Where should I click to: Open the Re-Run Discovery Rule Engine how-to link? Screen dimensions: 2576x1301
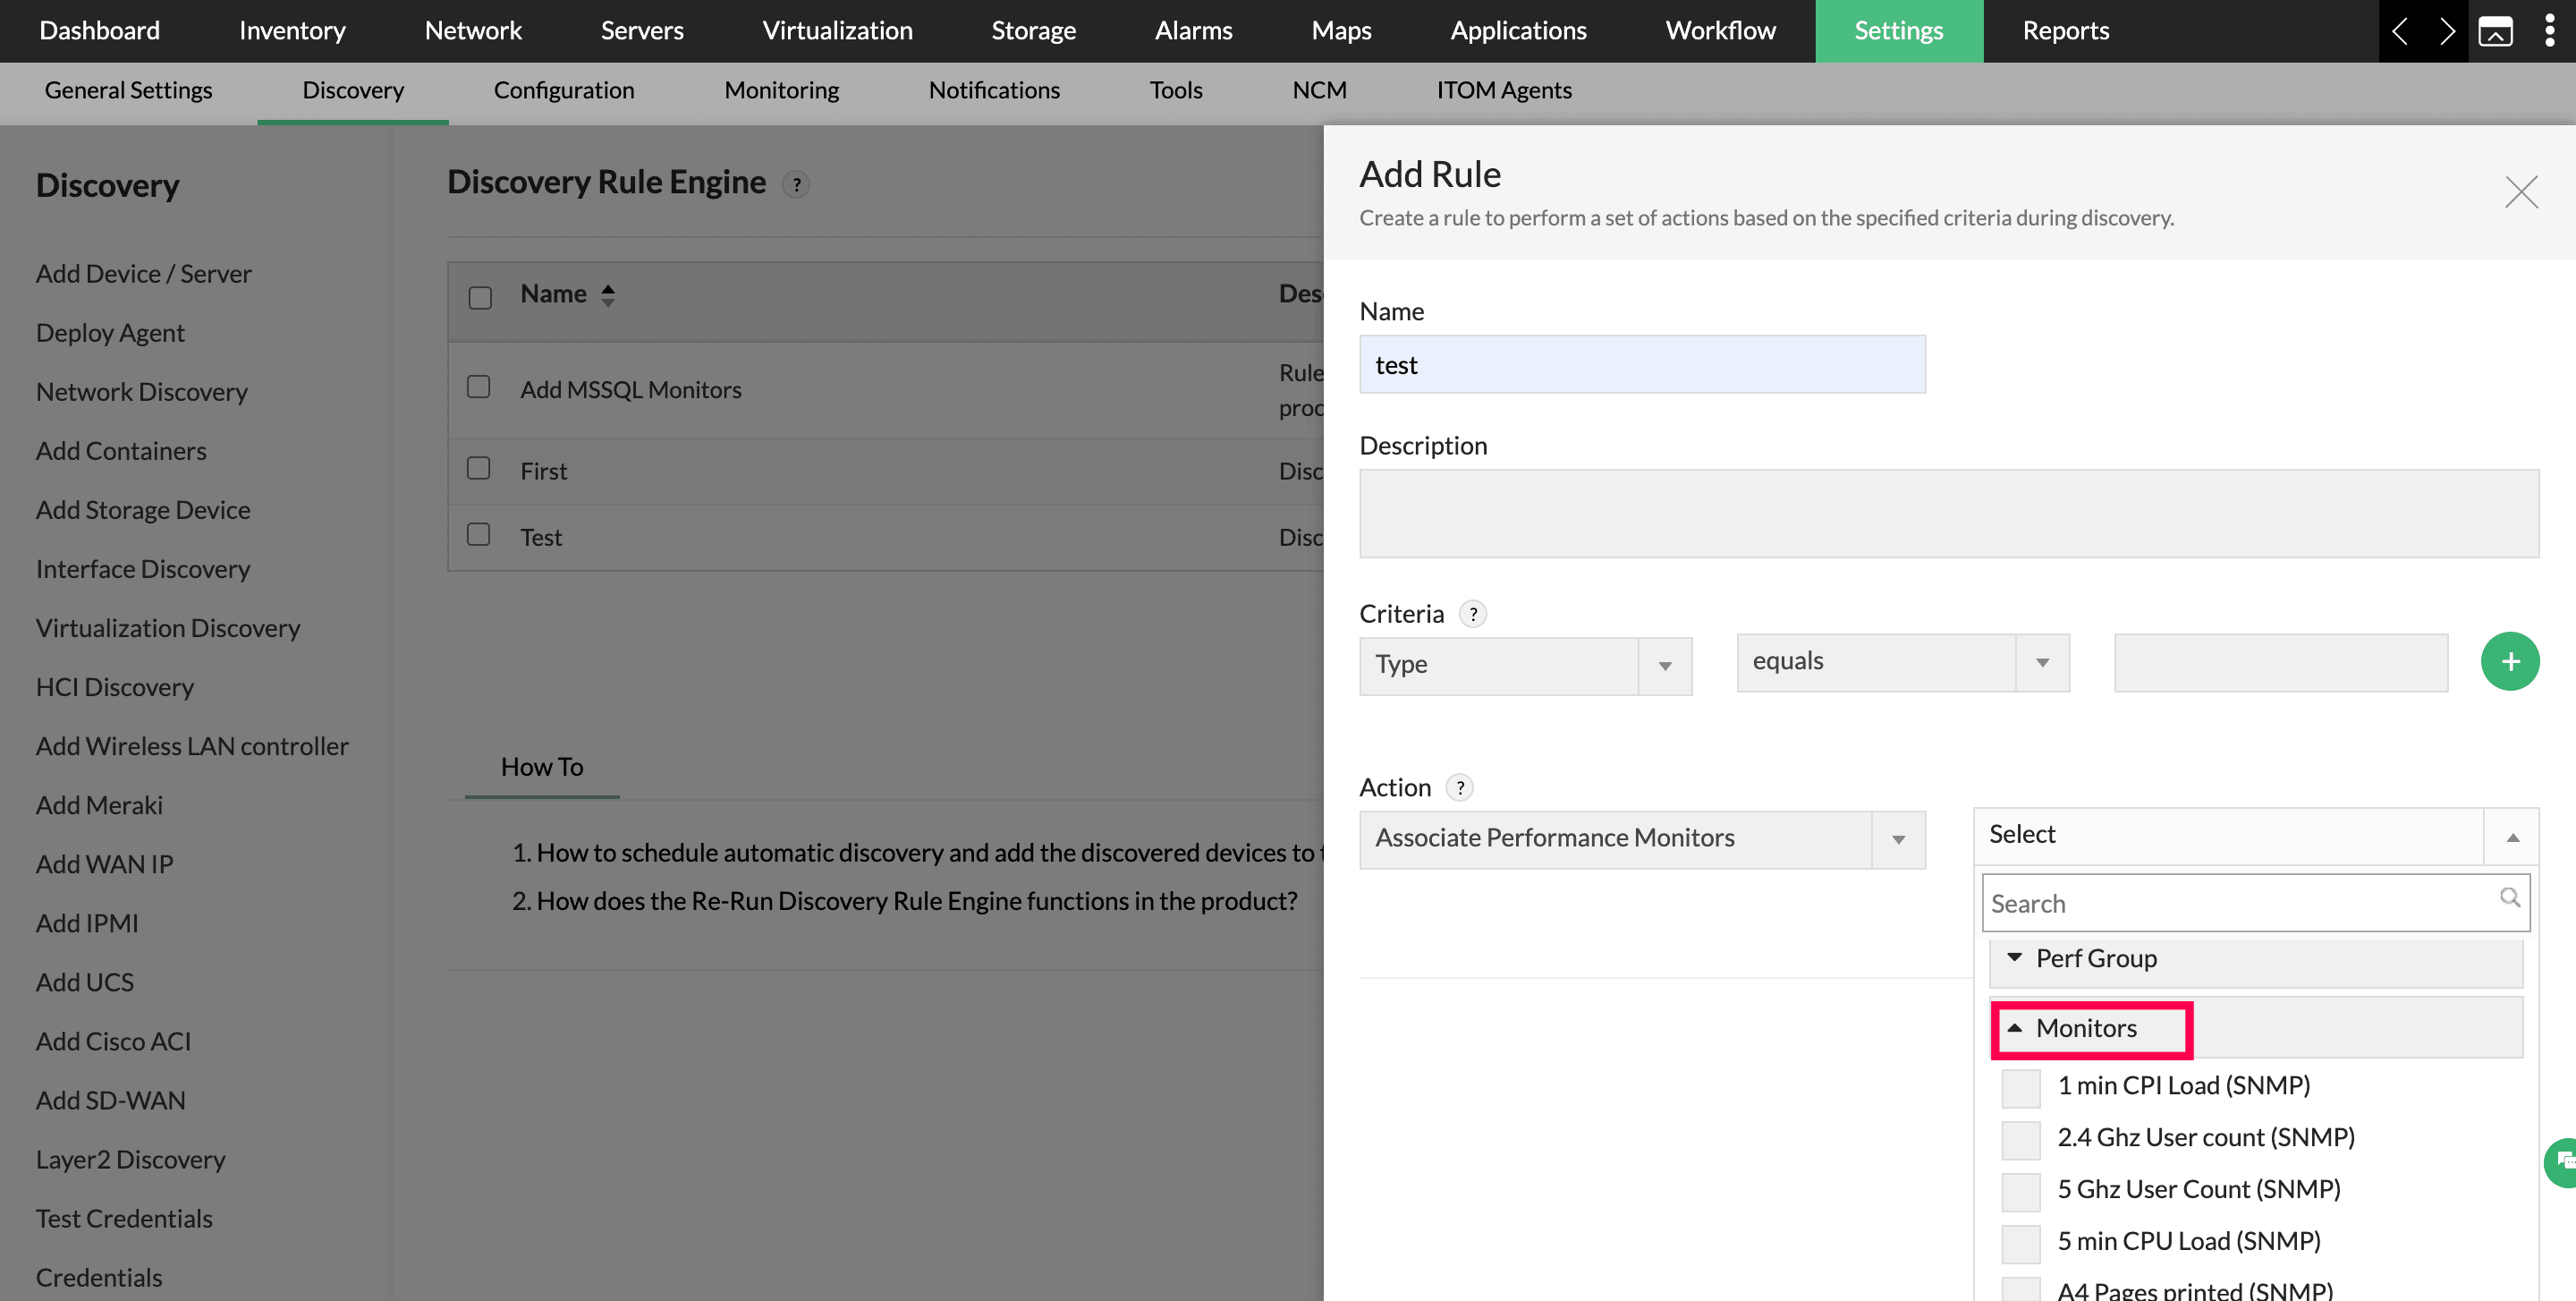tap(916, 901)
